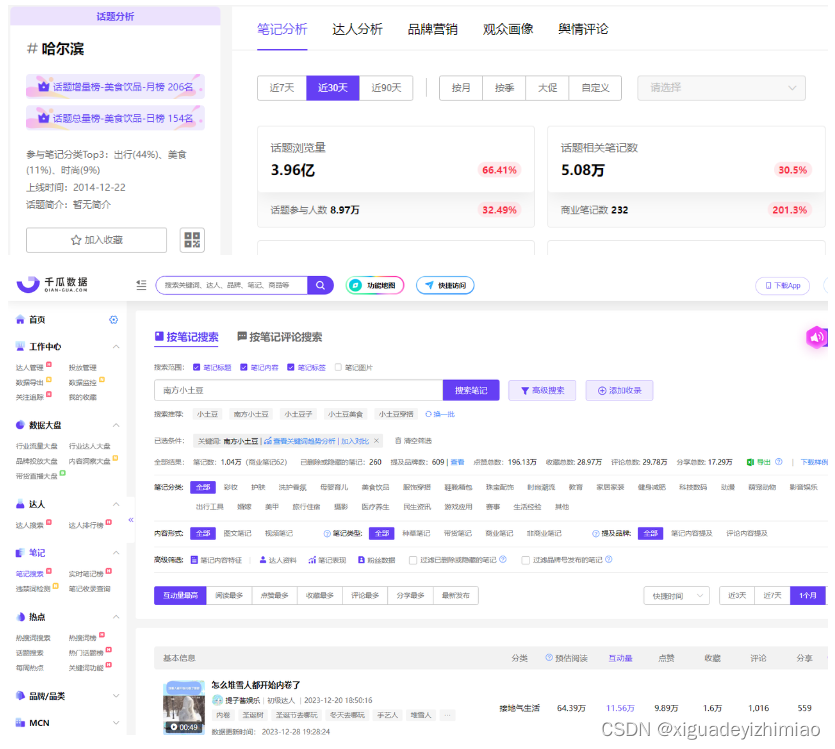This screenshot has width=835, height=749.
Task: Open the 快捷时间 dropdown
Action: point(676,596)
